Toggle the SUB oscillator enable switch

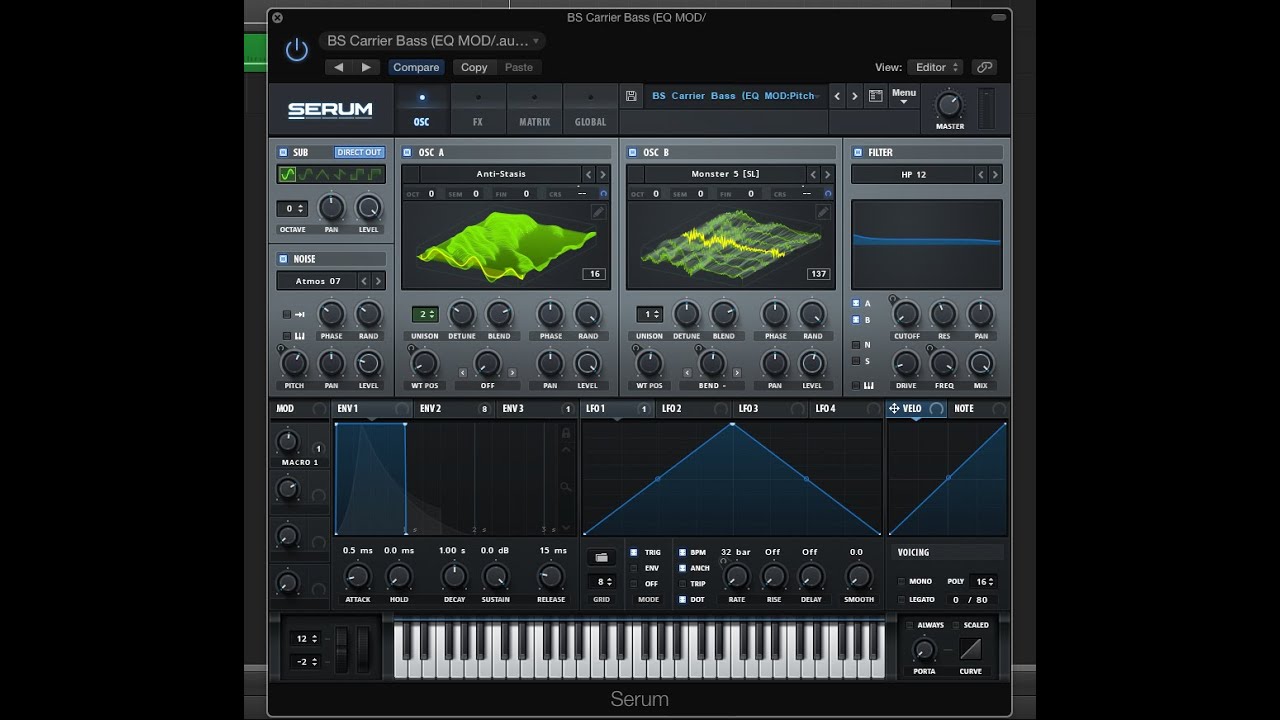tap(283, 152)
